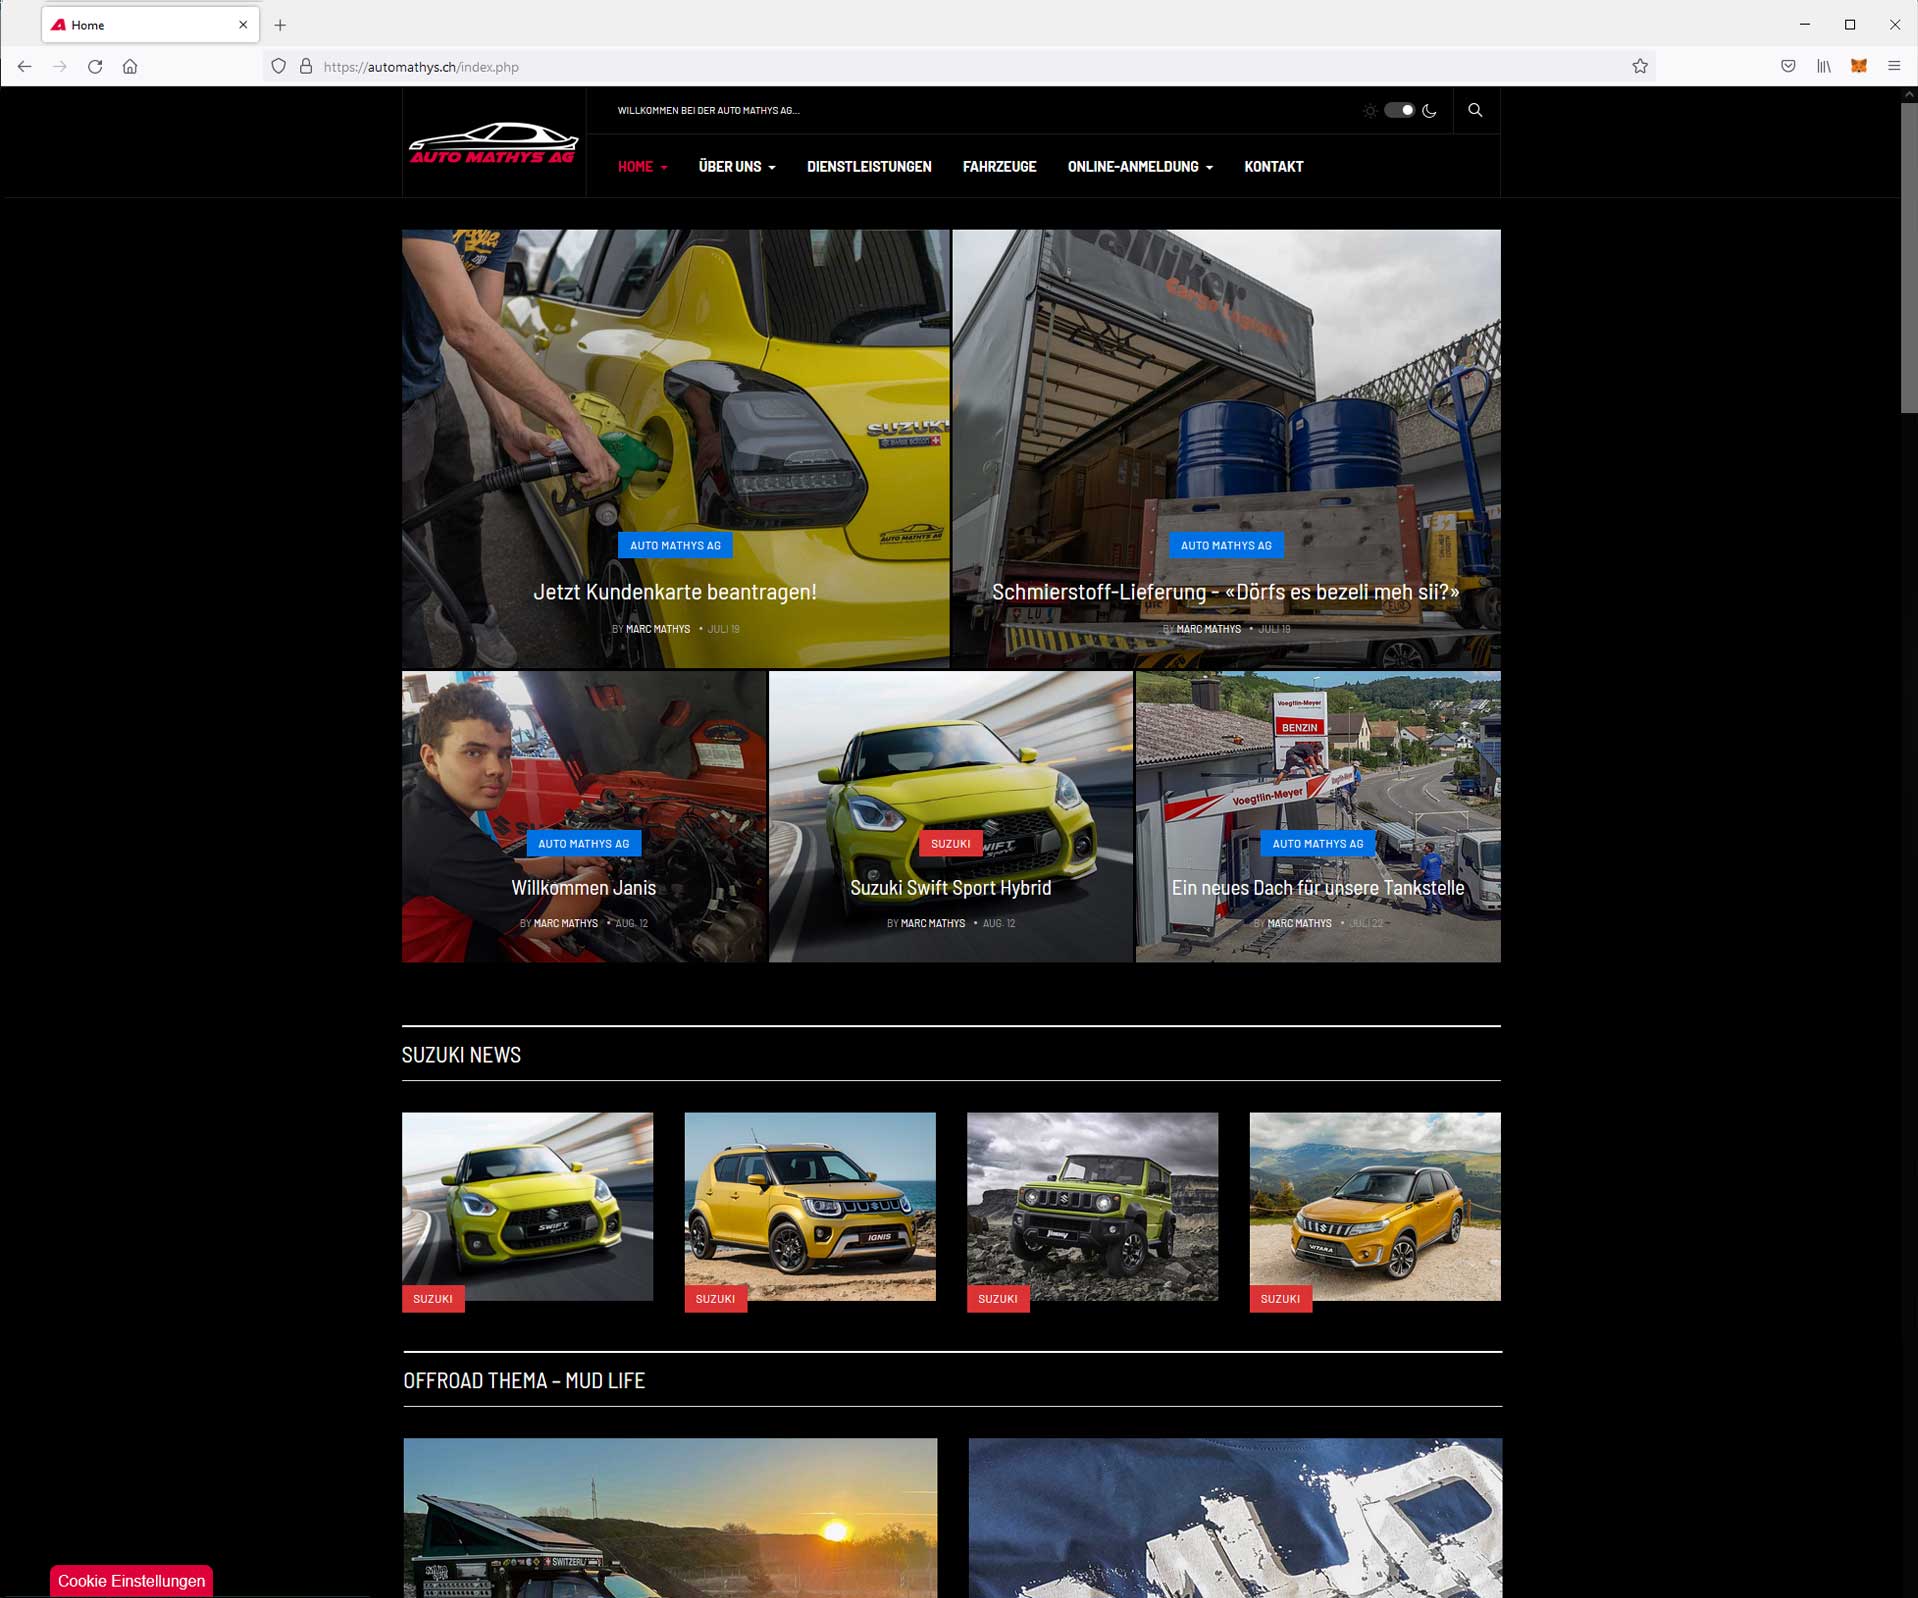Click the MetaMask fox extension icon
This screenshot has width=1918, height=1598.
1859,67
